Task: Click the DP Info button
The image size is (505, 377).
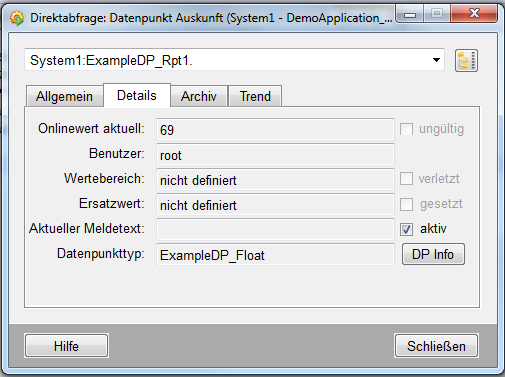Action: click(433, 254)
